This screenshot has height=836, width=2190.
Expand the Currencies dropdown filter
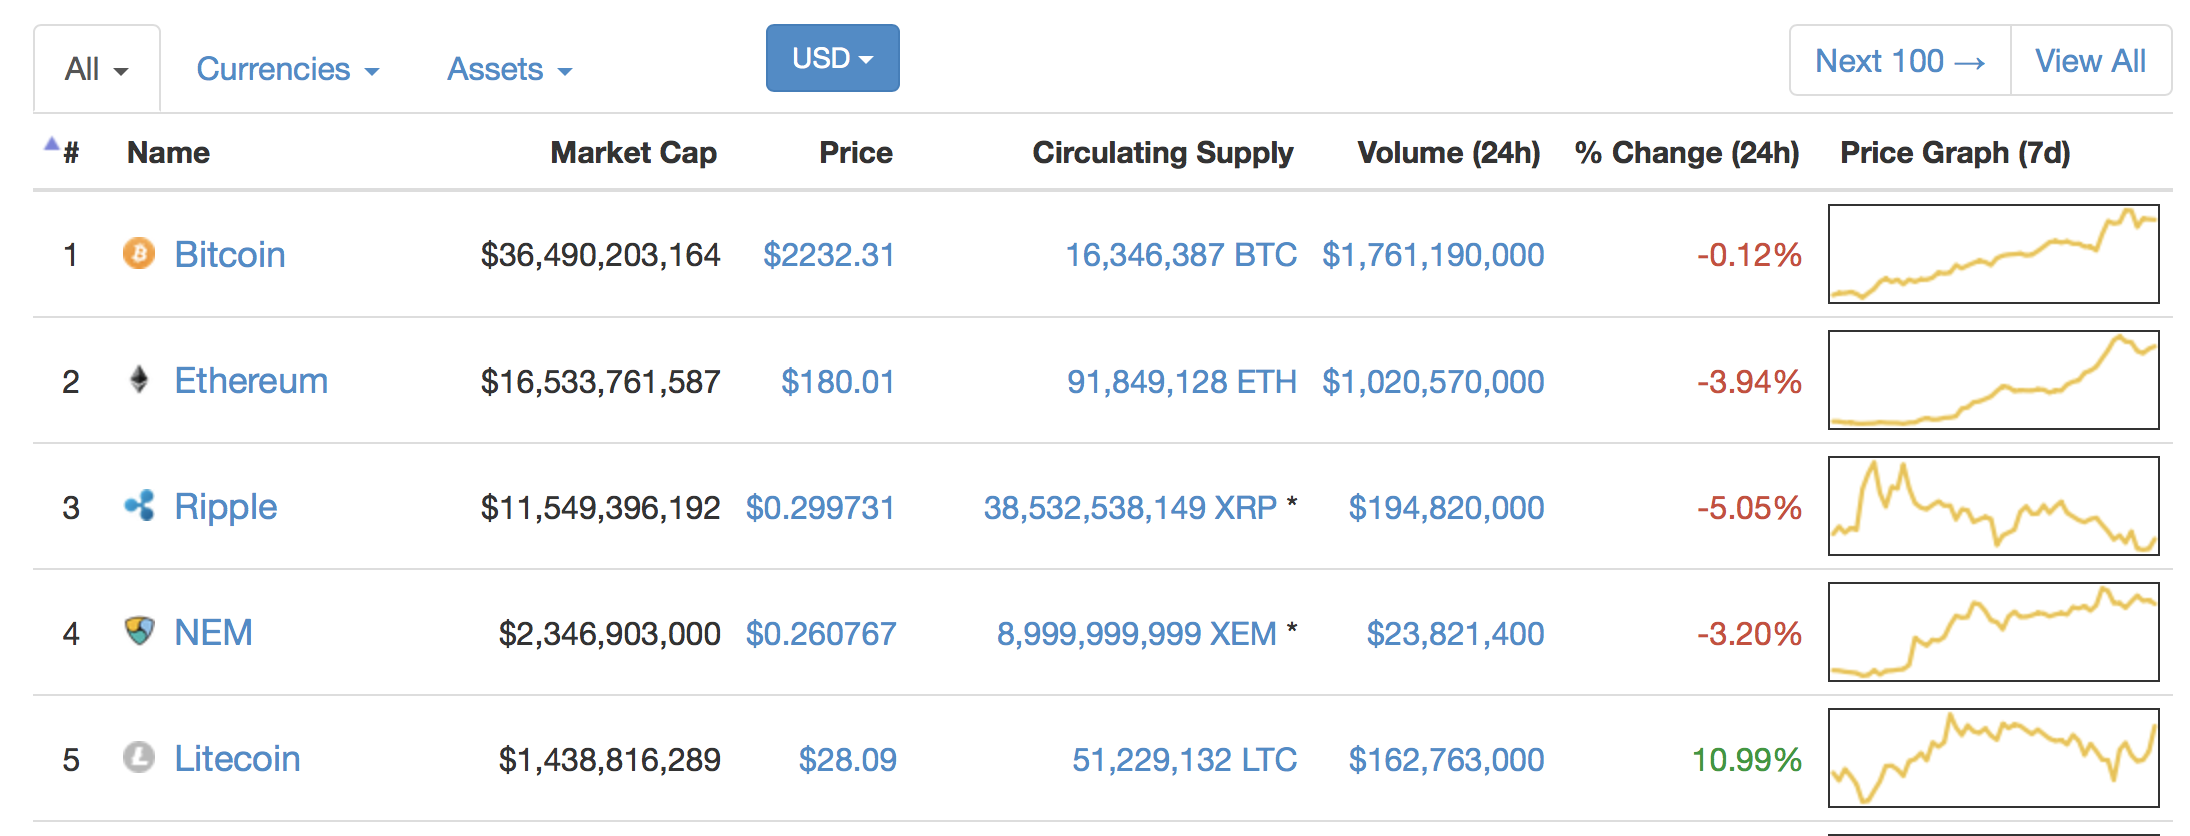pos(287,69)
